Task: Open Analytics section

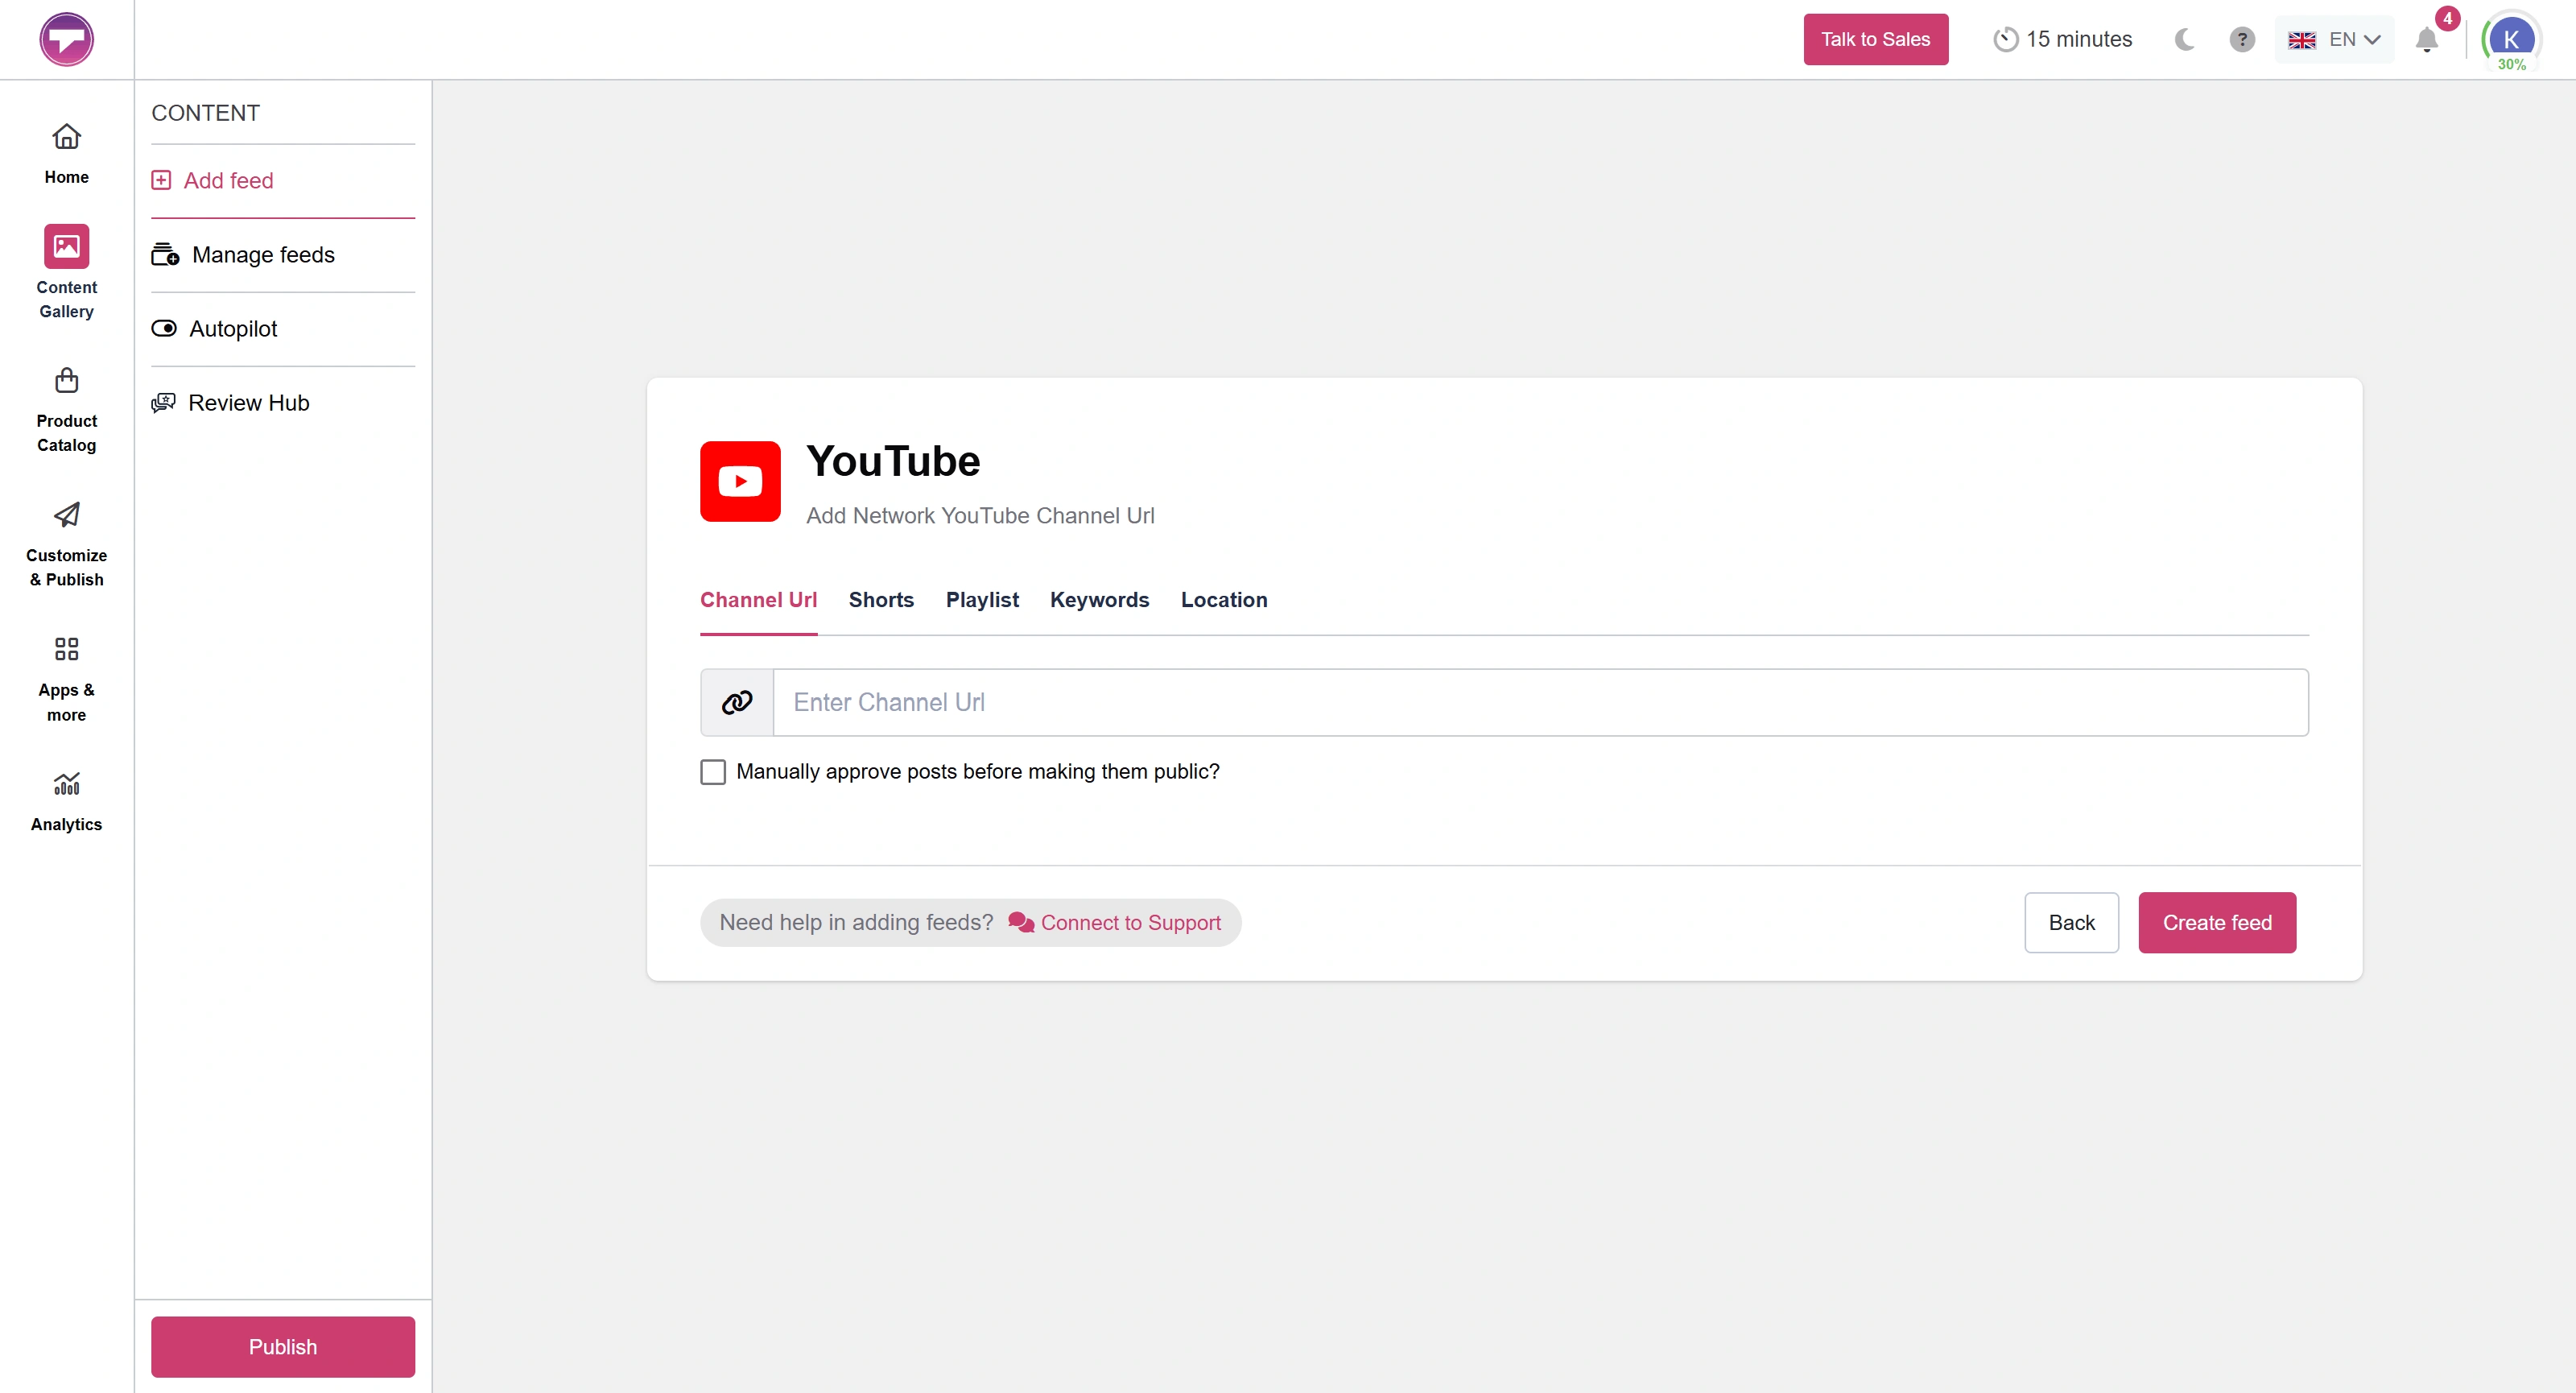Action: click(66, 801)
